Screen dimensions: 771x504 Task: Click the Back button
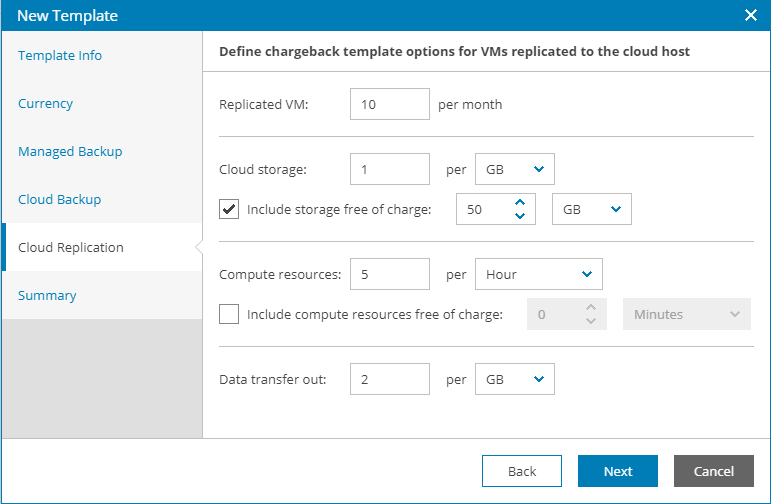point(522,471)
